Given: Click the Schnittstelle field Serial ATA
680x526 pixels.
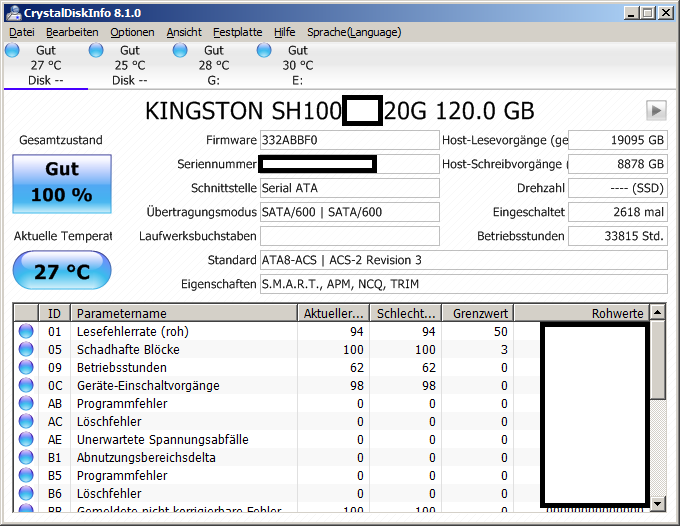Looking at the screenshot, I should tap(350, 188).
